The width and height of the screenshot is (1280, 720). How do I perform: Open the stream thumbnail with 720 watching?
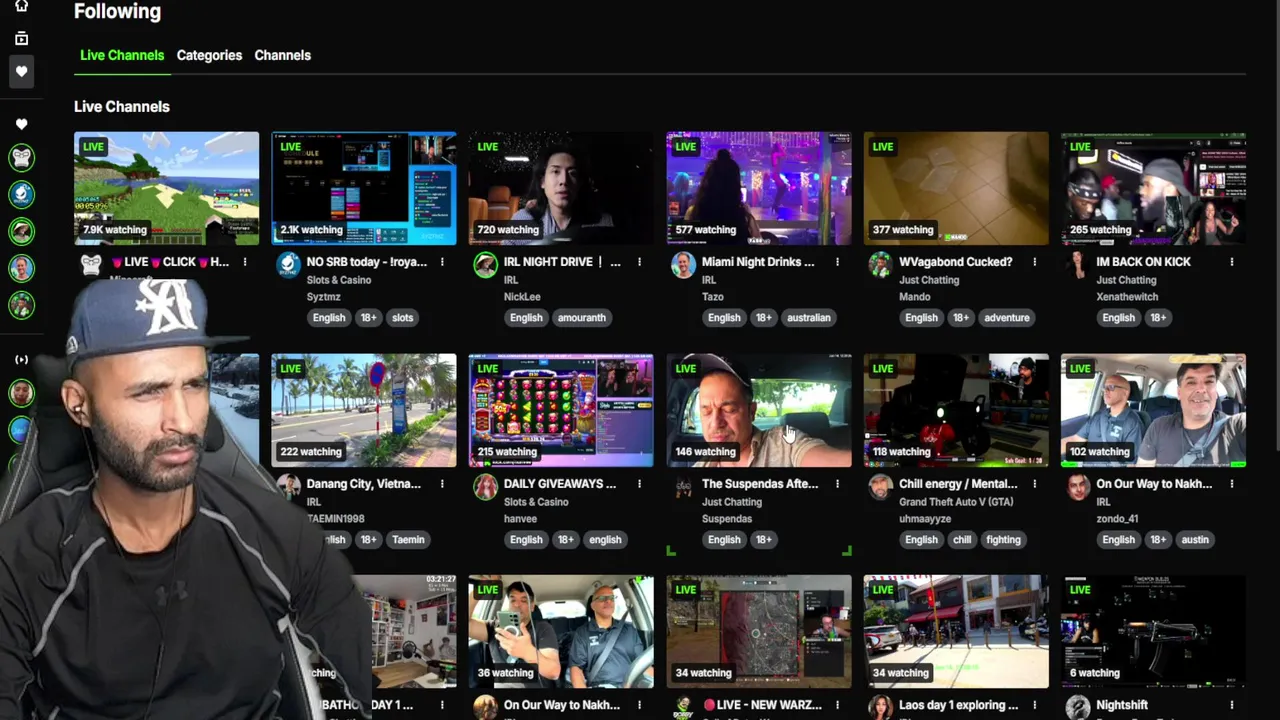[x=561, y=188]
